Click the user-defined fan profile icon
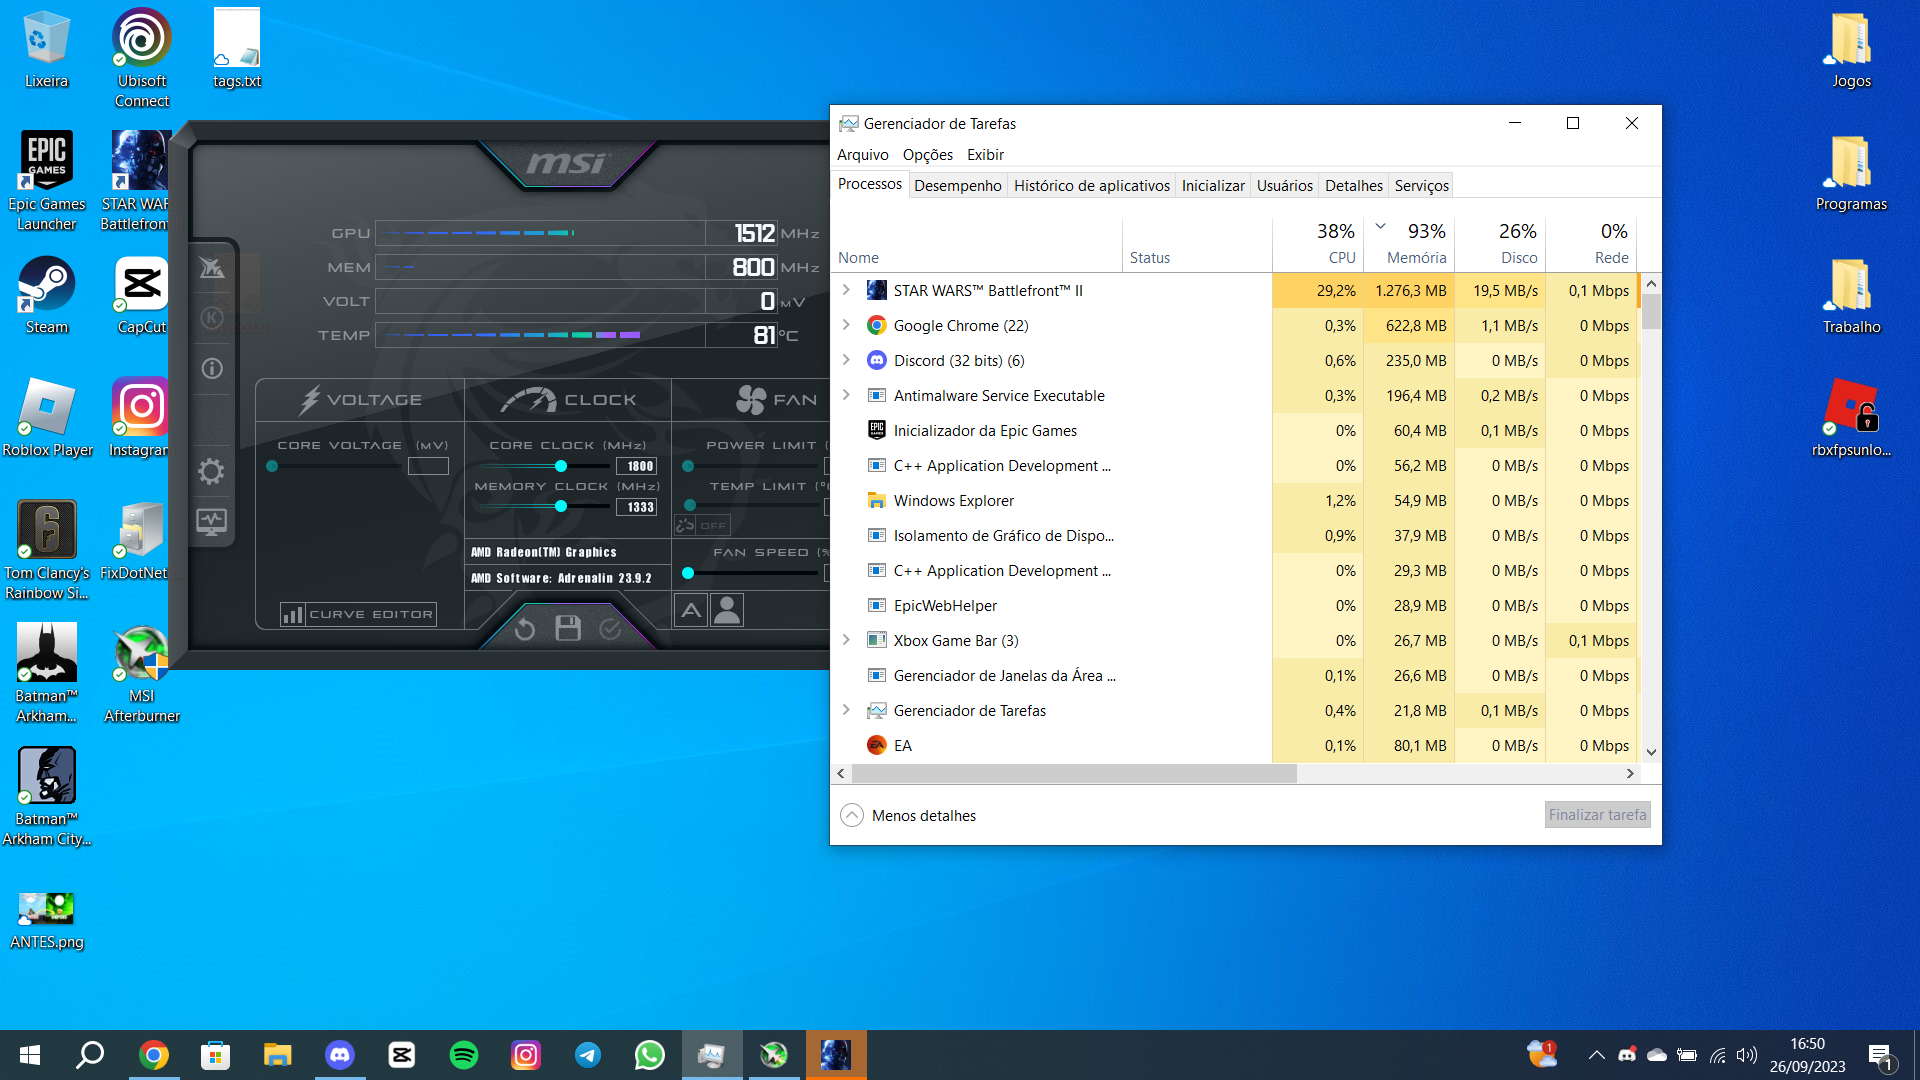 click(x=727, y=609)
